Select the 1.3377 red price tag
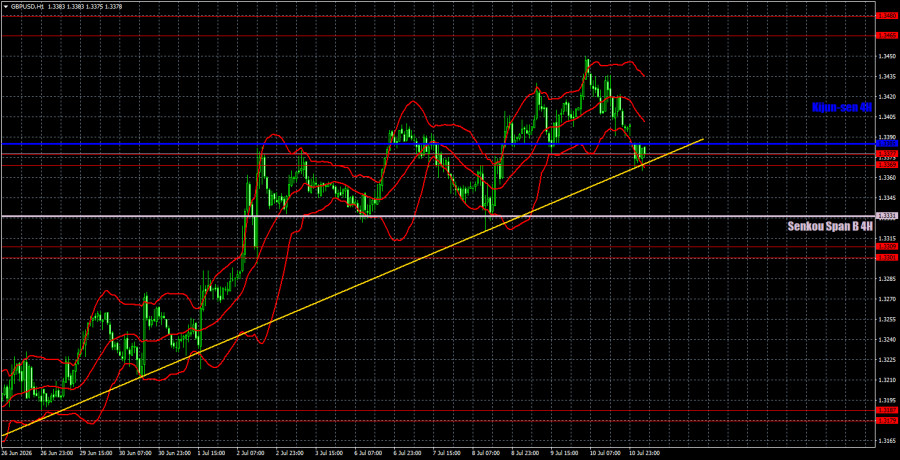The width and height of the screenshot is (900, 460). (x=887, y=154)
